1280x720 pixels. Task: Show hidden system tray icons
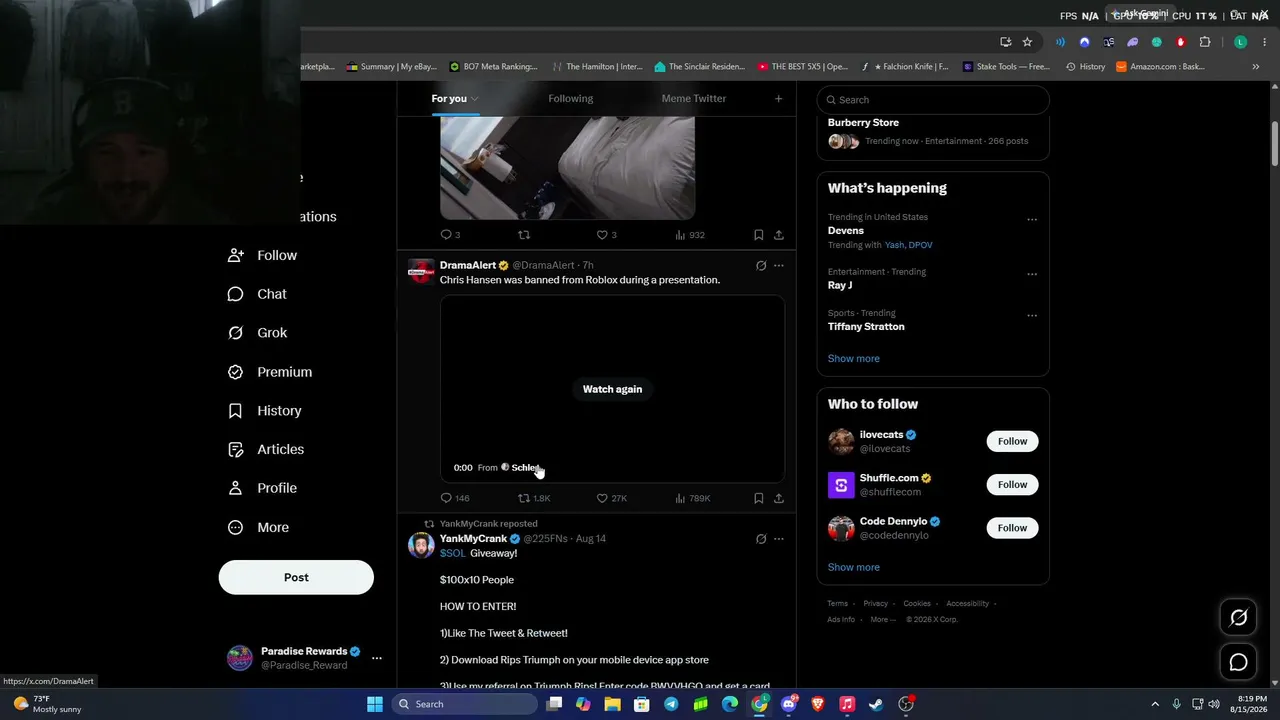tap(1155, 704)
